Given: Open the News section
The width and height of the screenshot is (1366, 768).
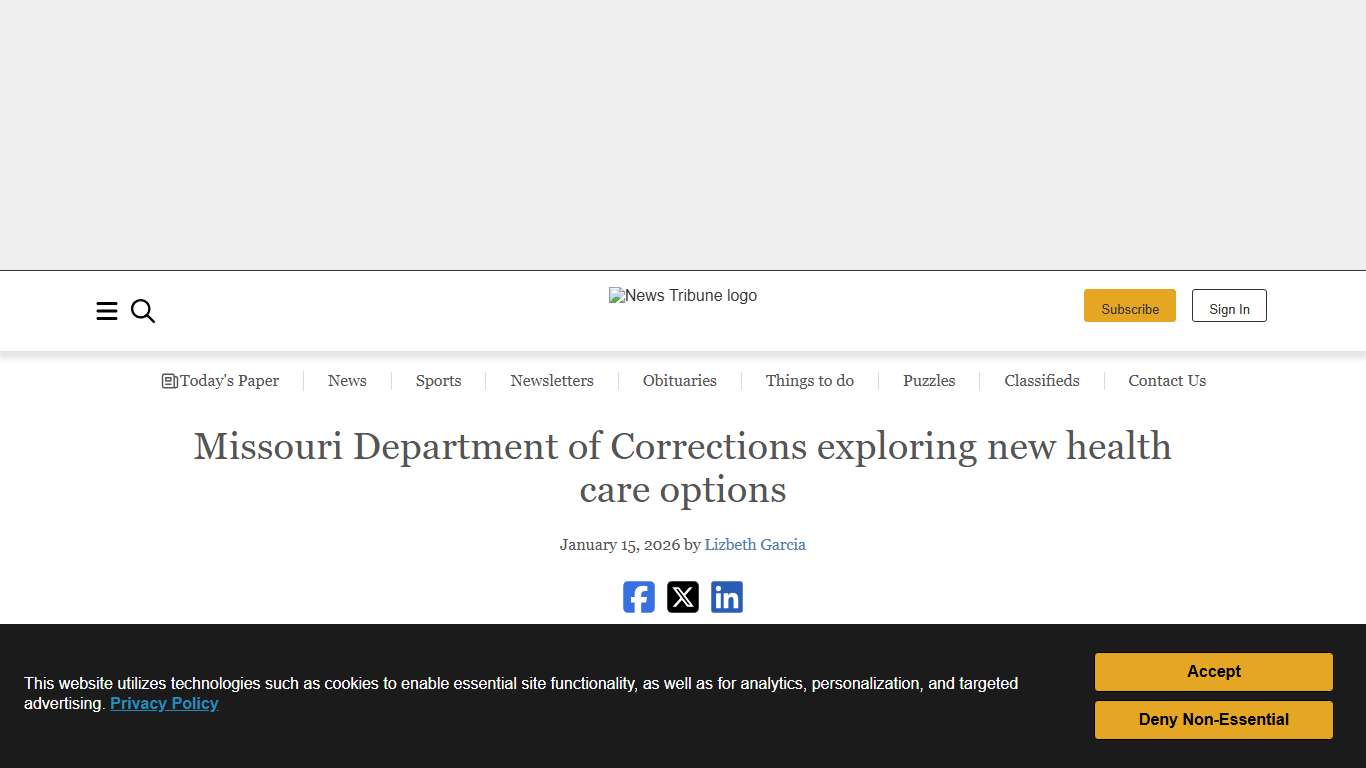Looking at the screenshot, I should coord(347,381).
